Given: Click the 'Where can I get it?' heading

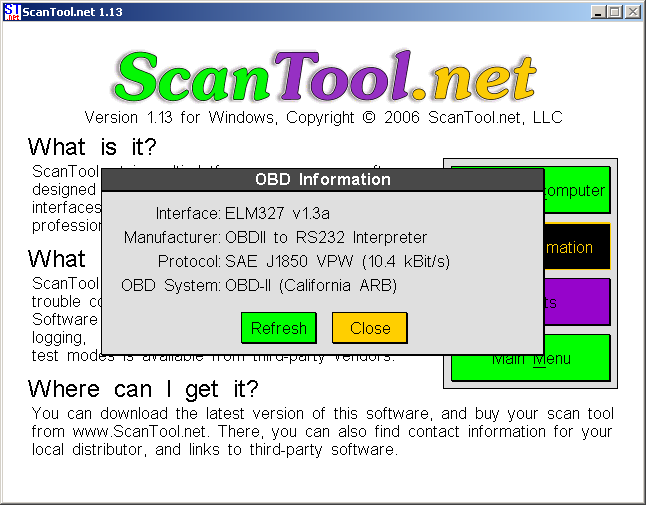Looking at the screenshot, I should coord(143,389).
